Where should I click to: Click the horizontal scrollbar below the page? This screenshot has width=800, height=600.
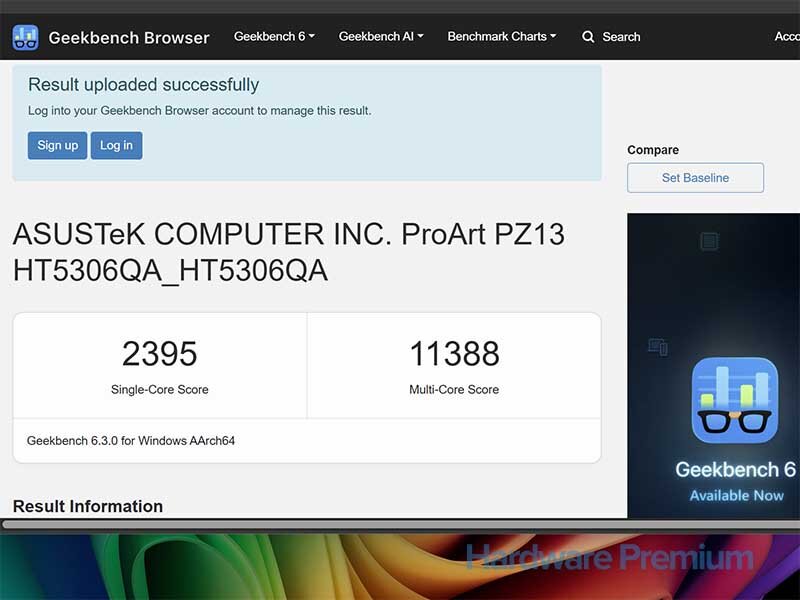400,524
